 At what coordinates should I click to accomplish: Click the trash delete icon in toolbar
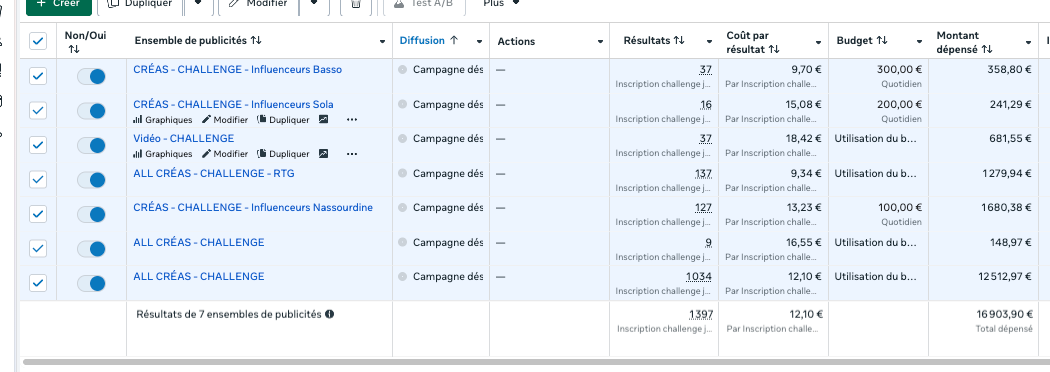[x=356, y=5]
